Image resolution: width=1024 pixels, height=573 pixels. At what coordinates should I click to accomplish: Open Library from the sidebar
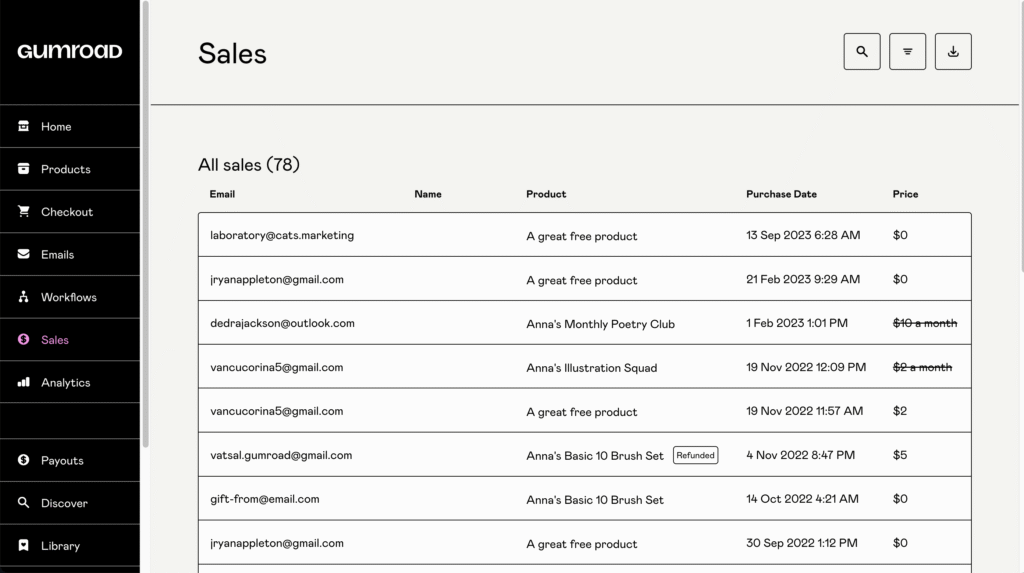pos(60,546)
